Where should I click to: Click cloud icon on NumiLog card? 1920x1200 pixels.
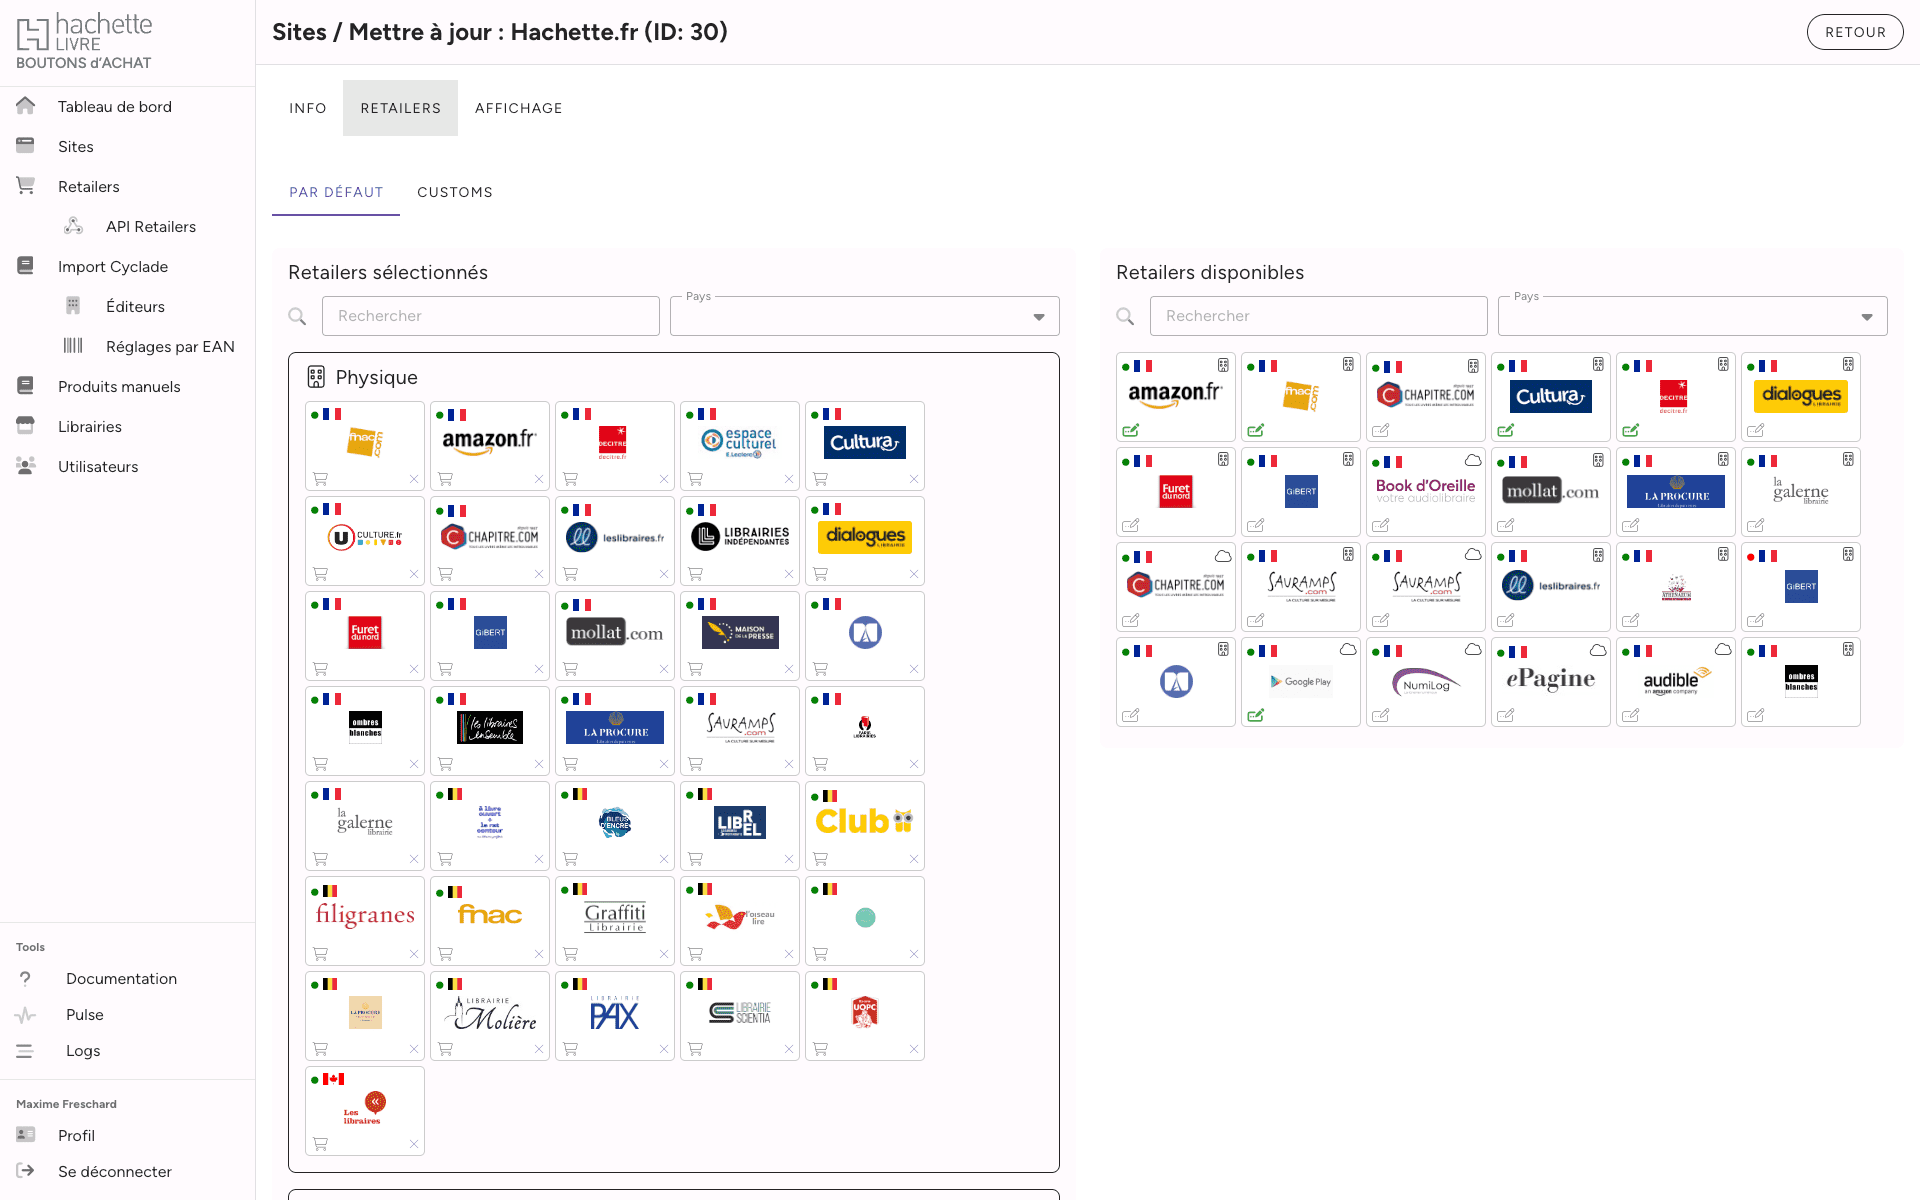pos(1473,650)
